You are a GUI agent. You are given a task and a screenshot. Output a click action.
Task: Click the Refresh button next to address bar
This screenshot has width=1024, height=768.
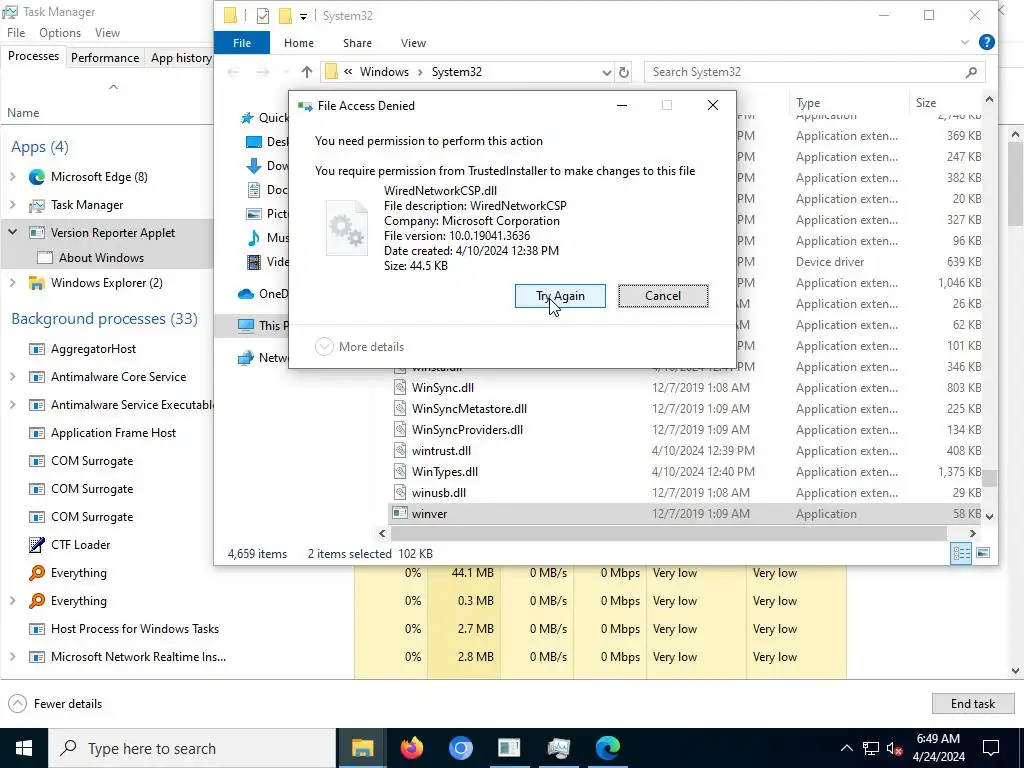click(x=624, y=72)
